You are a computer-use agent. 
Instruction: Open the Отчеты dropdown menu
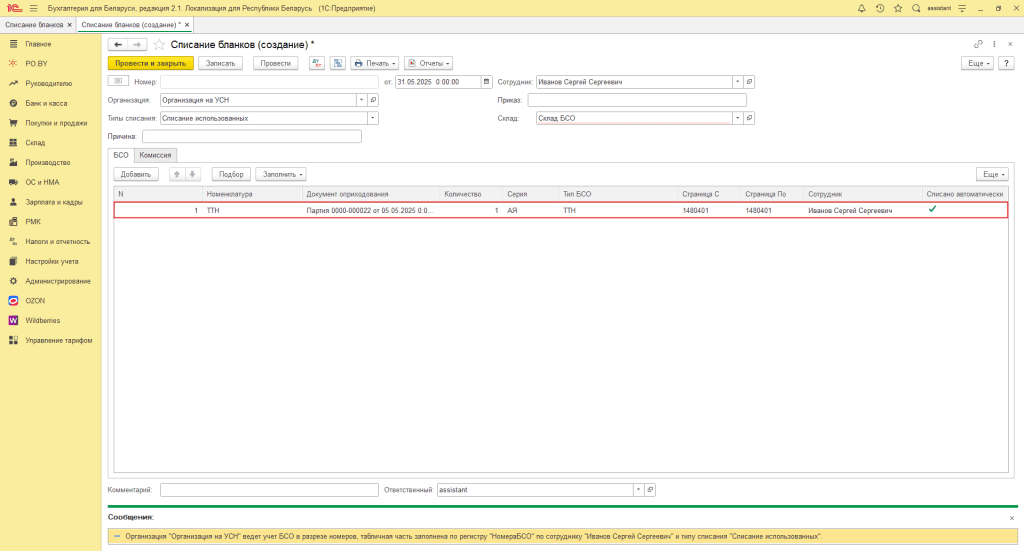428,63
